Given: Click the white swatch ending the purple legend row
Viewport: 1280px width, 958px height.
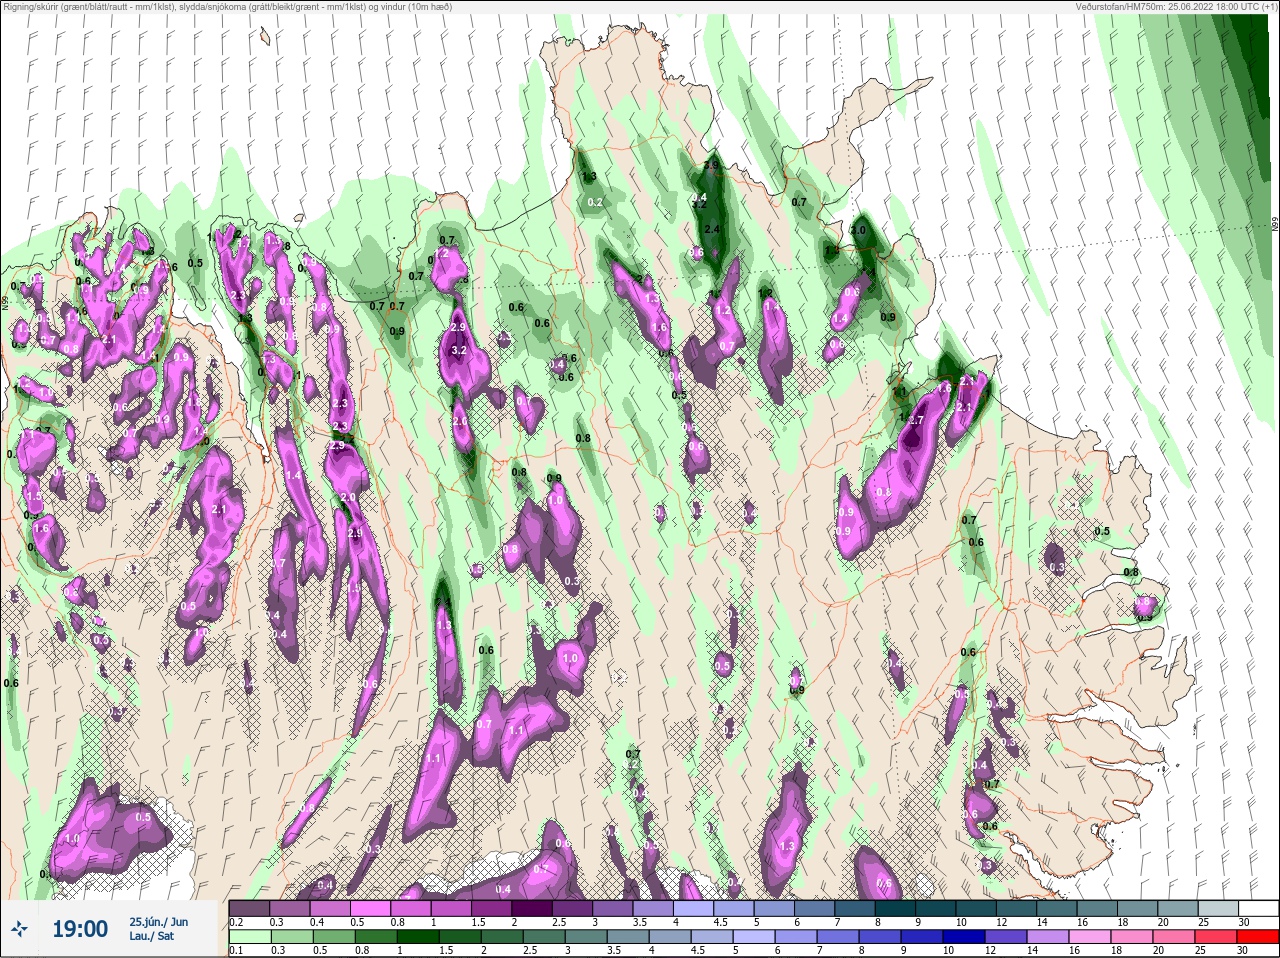Looking at the screenshot, I should pos(1257,907).
